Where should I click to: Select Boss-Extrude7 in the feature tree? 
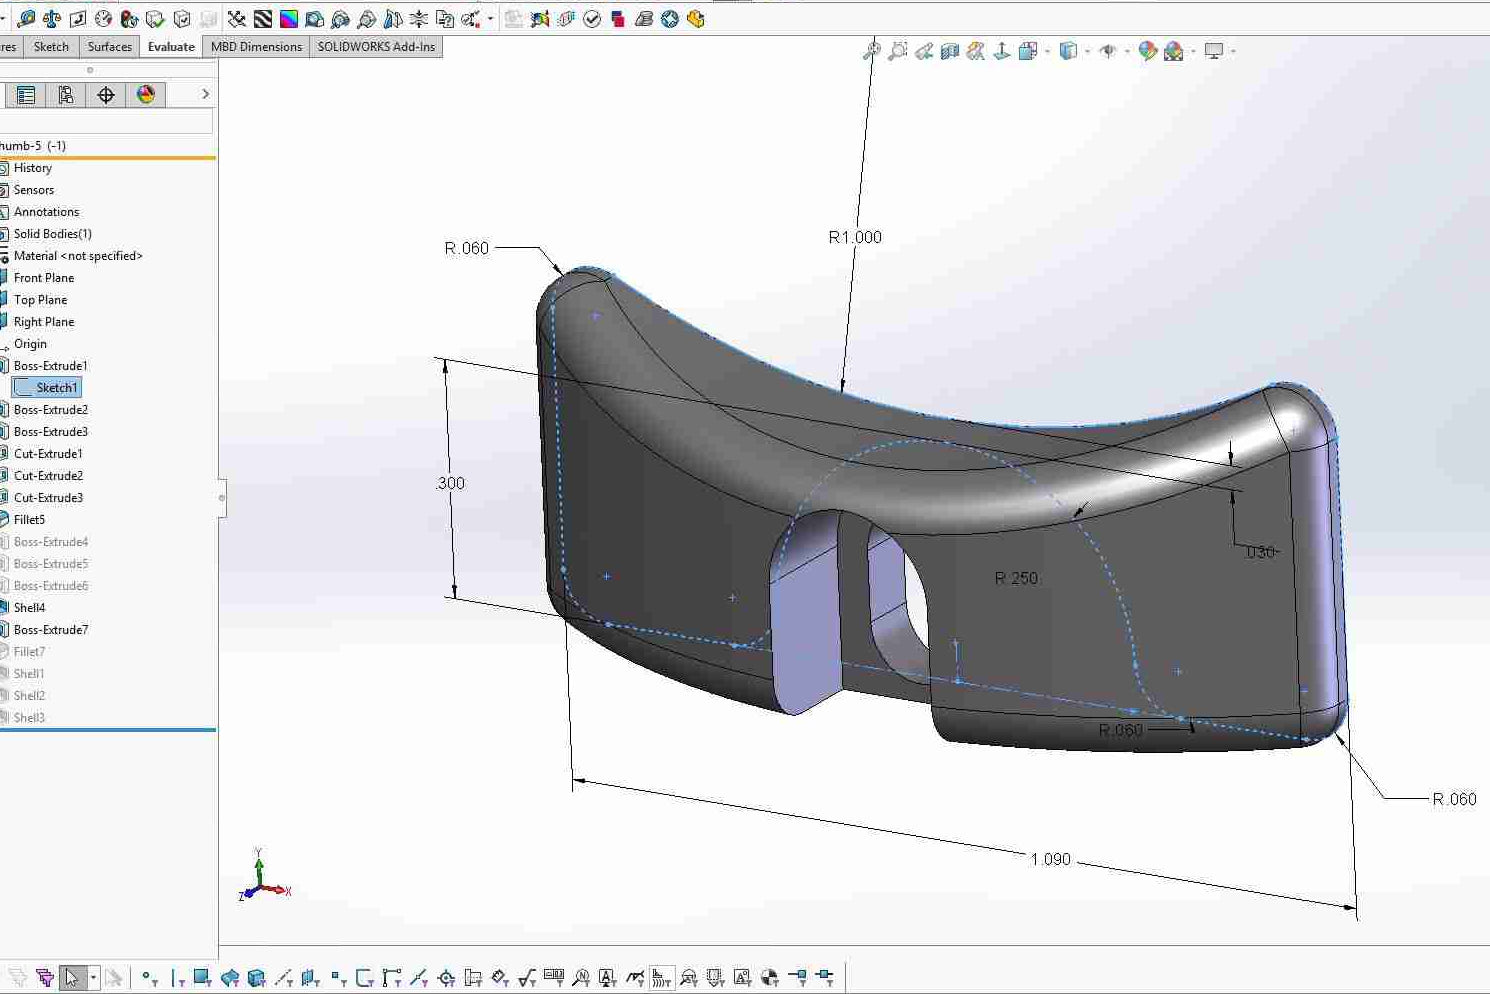coord(51,630)
